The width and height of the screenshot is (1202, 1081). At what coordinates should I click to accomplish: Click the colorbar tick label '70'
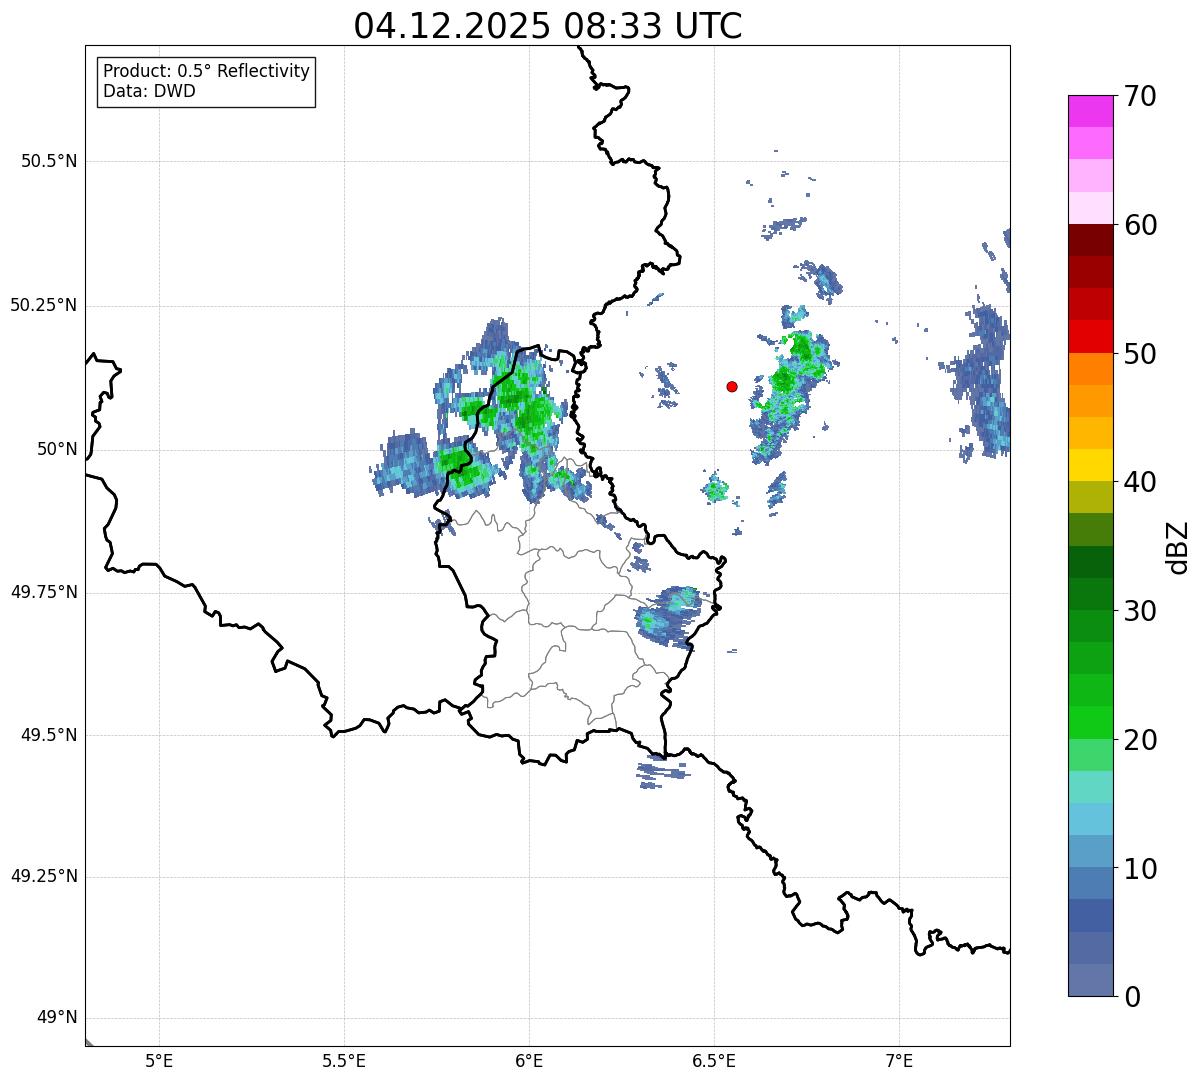click(x=1139, y=96)
